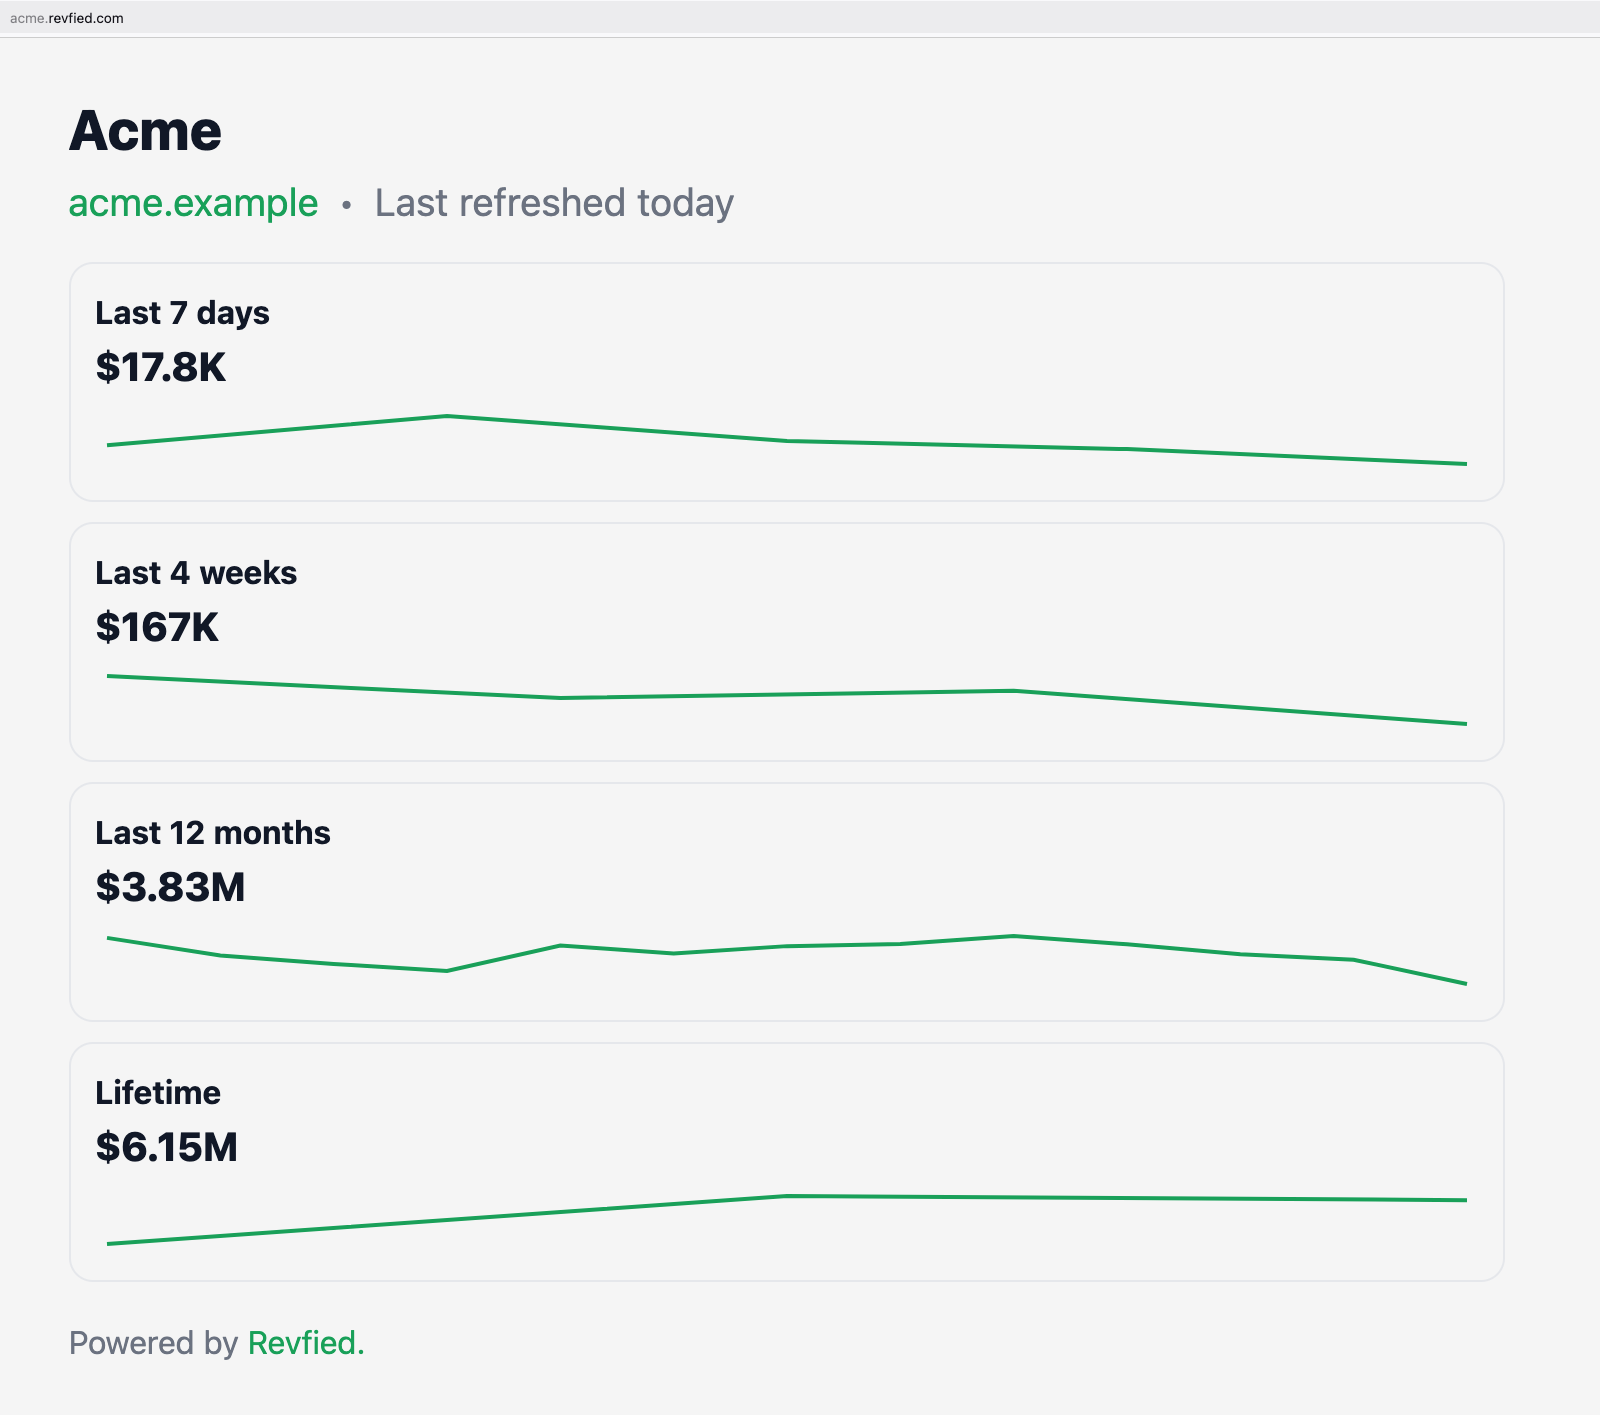
Task: Open the acme.example website link
Action: (x=193, y=203)
